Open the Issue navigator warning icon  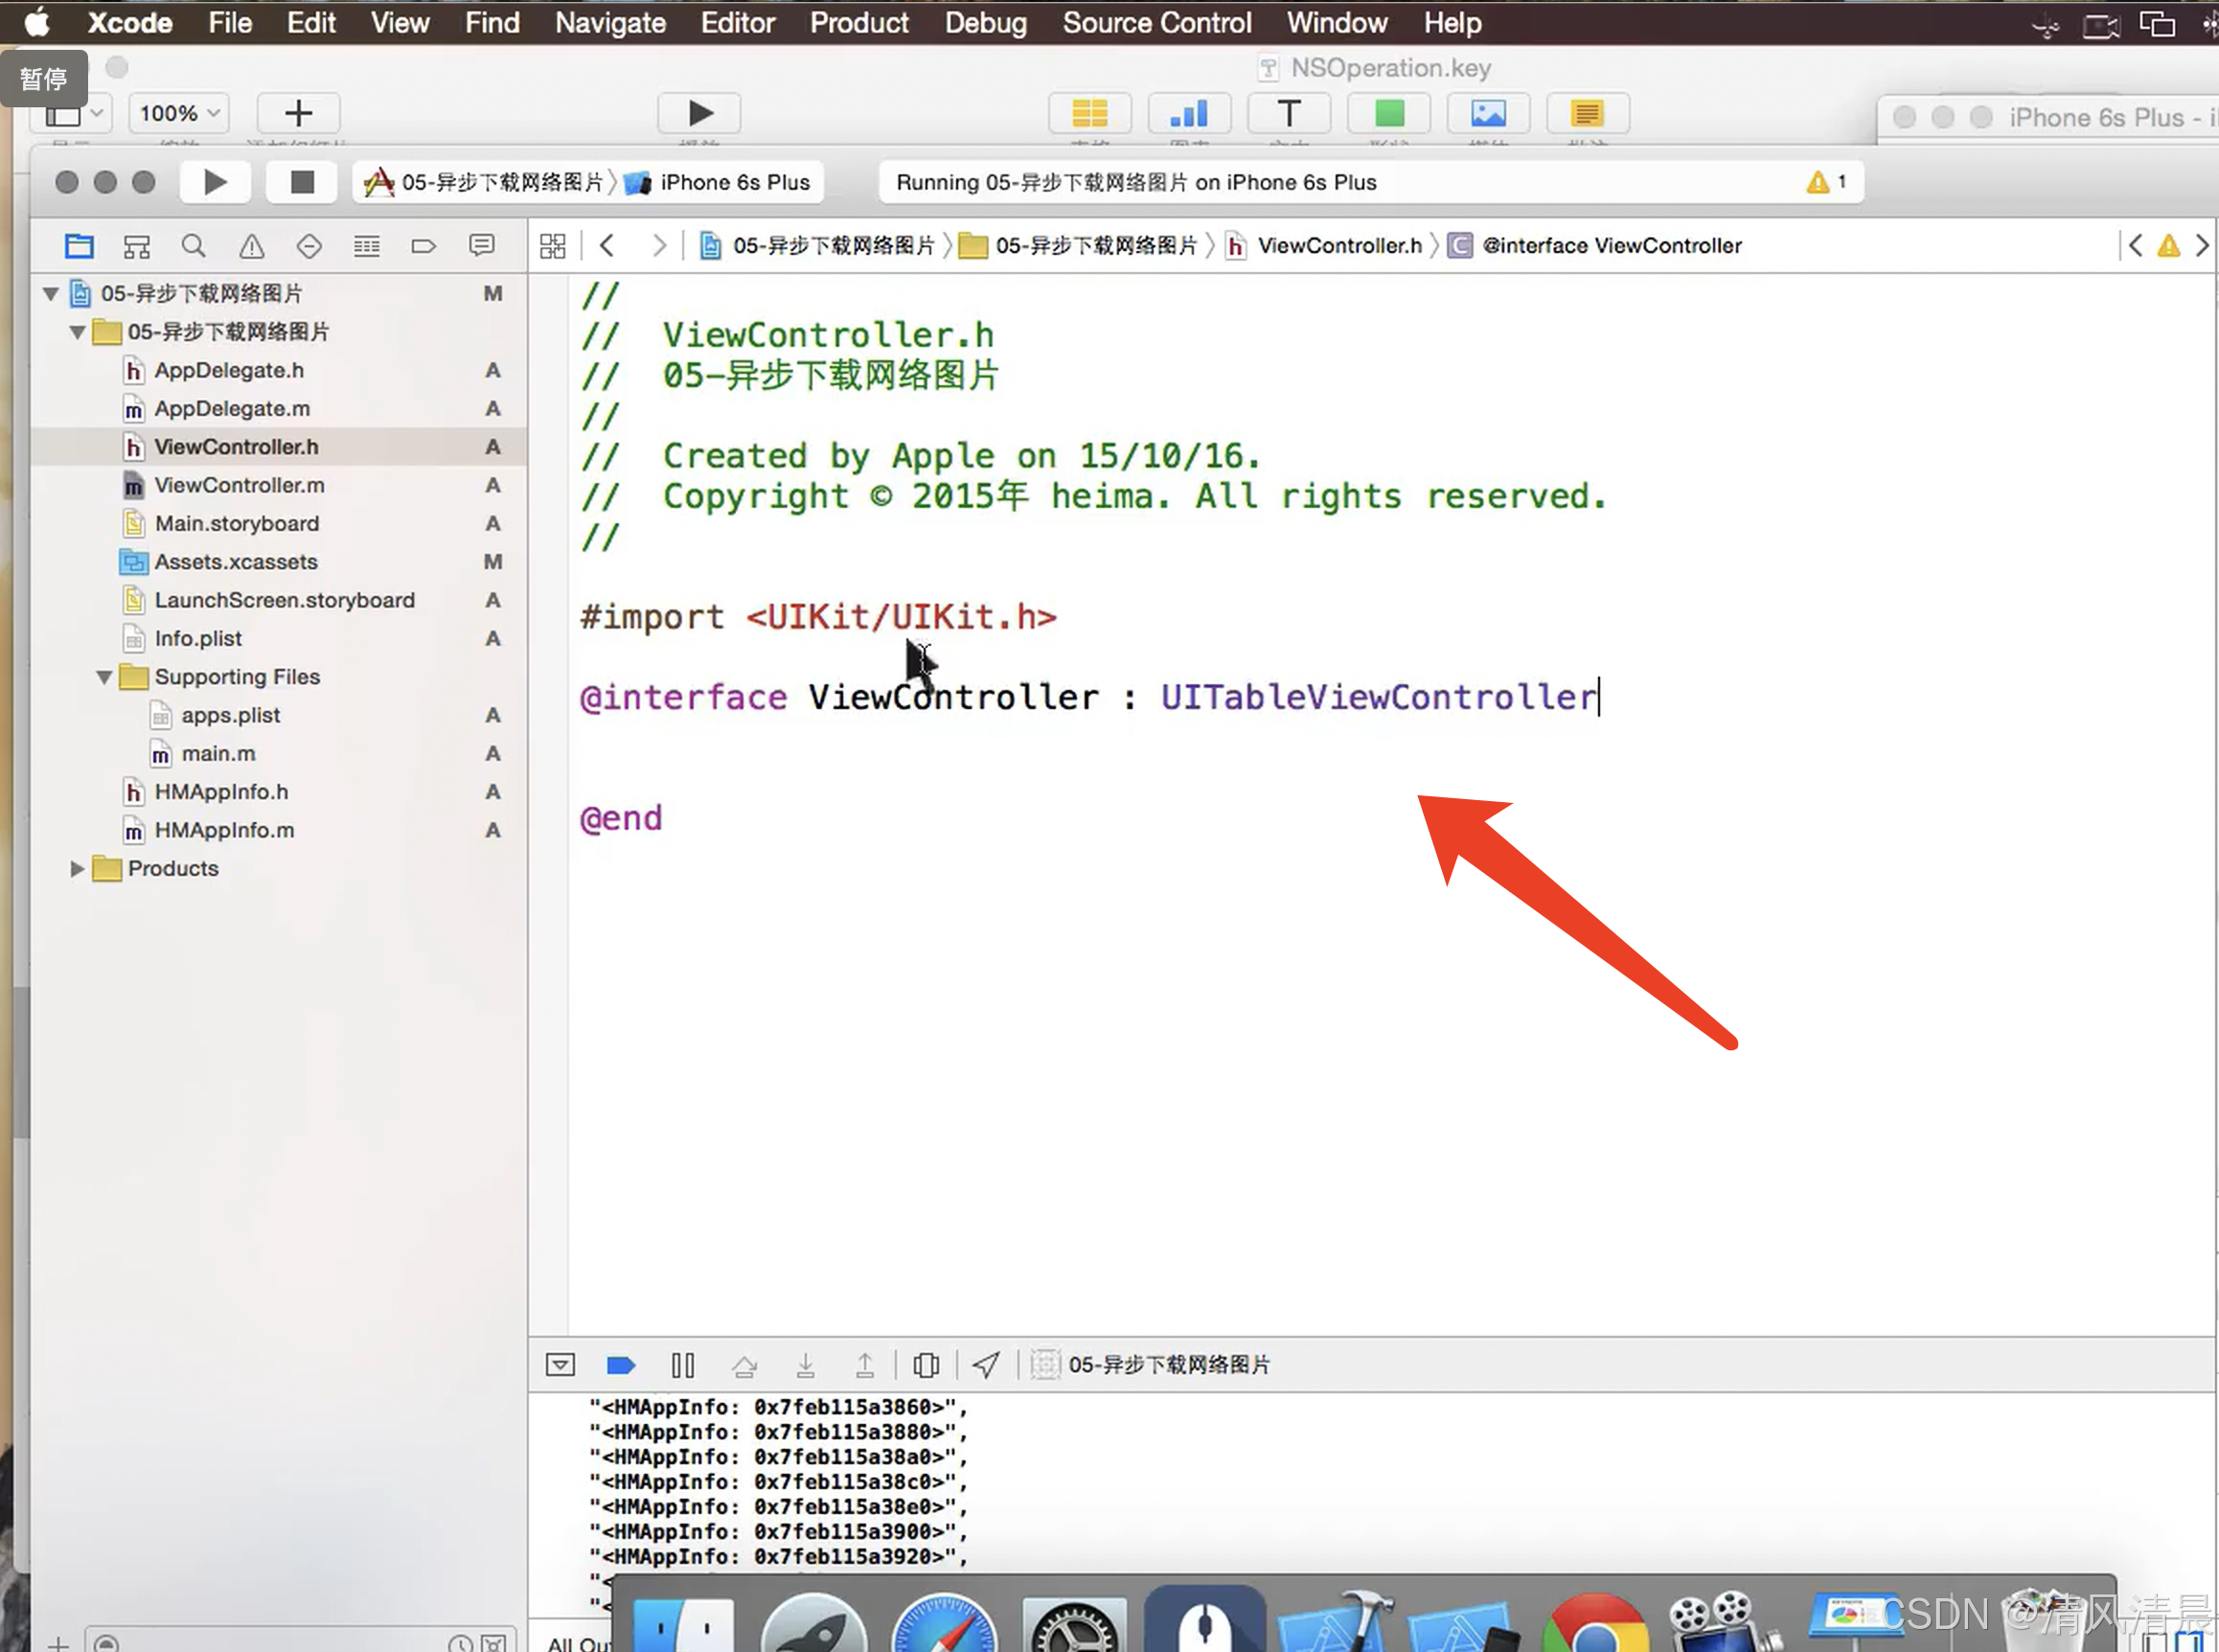(x=251, y=246)
